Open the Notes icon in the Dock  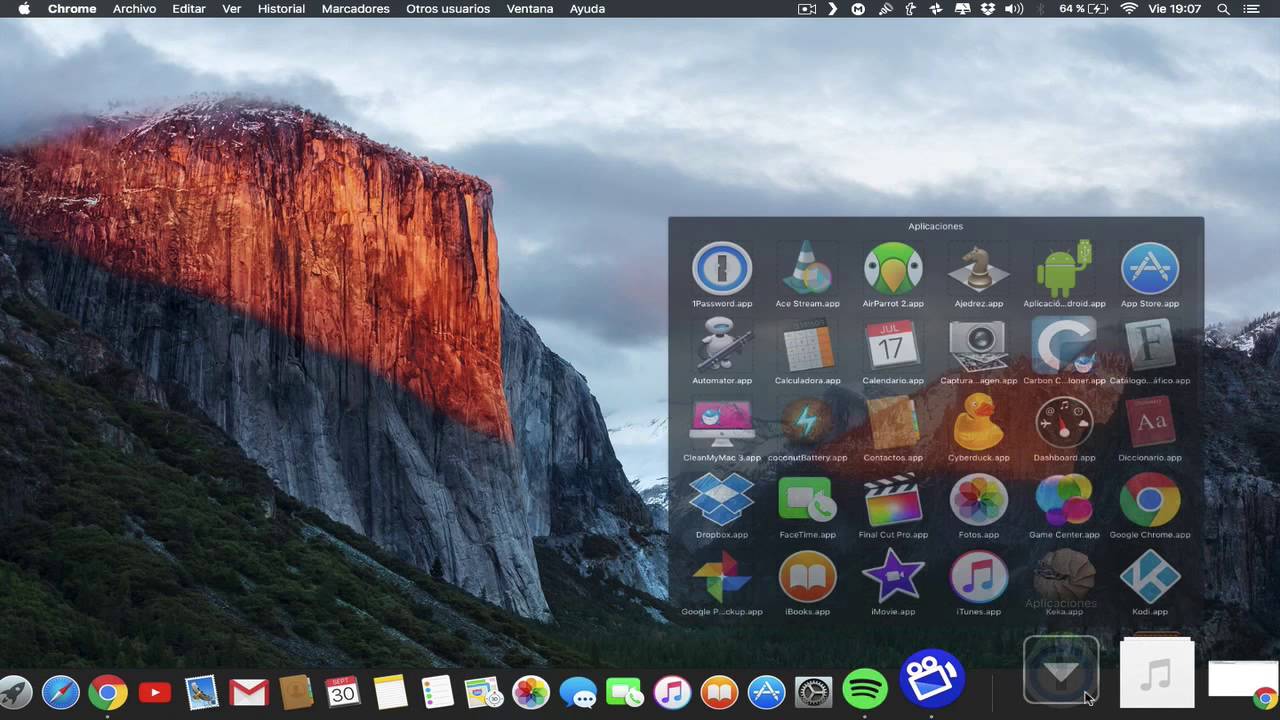coord(390,692)
